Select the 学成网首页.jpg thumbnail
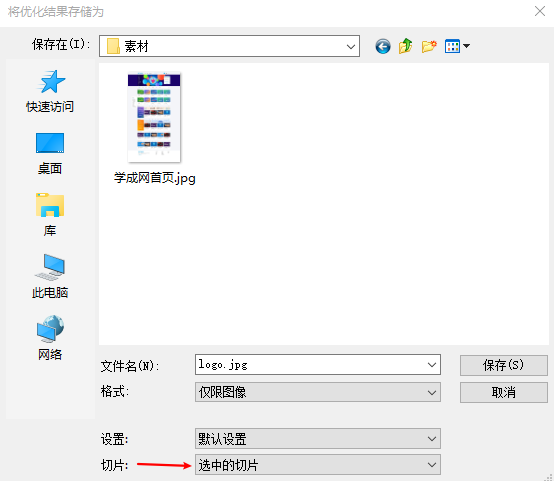The image size is (554, 481). (154, 128)
